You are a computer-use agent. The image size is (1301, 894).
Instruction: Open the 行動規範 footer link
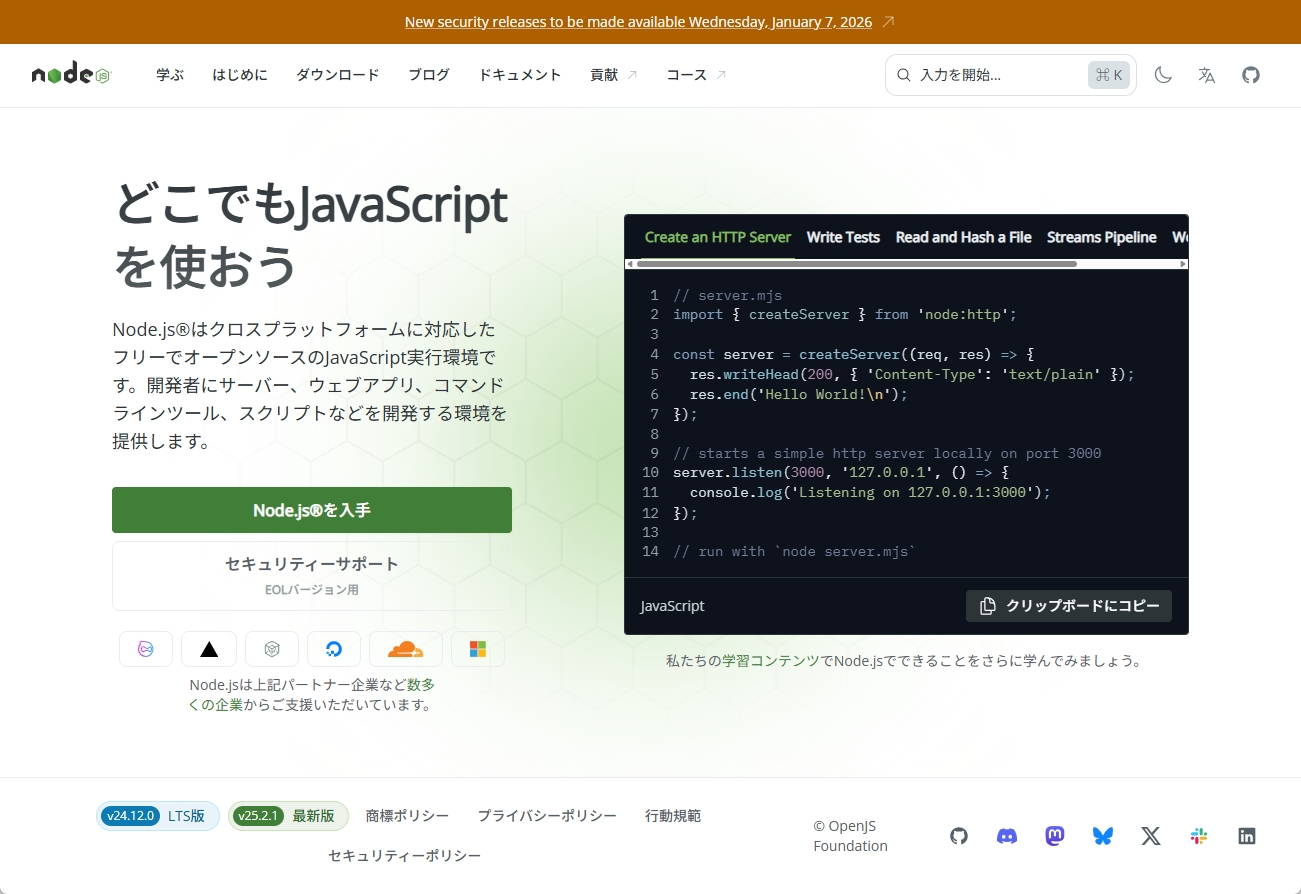pyautogui.click(x=673, y=816)
